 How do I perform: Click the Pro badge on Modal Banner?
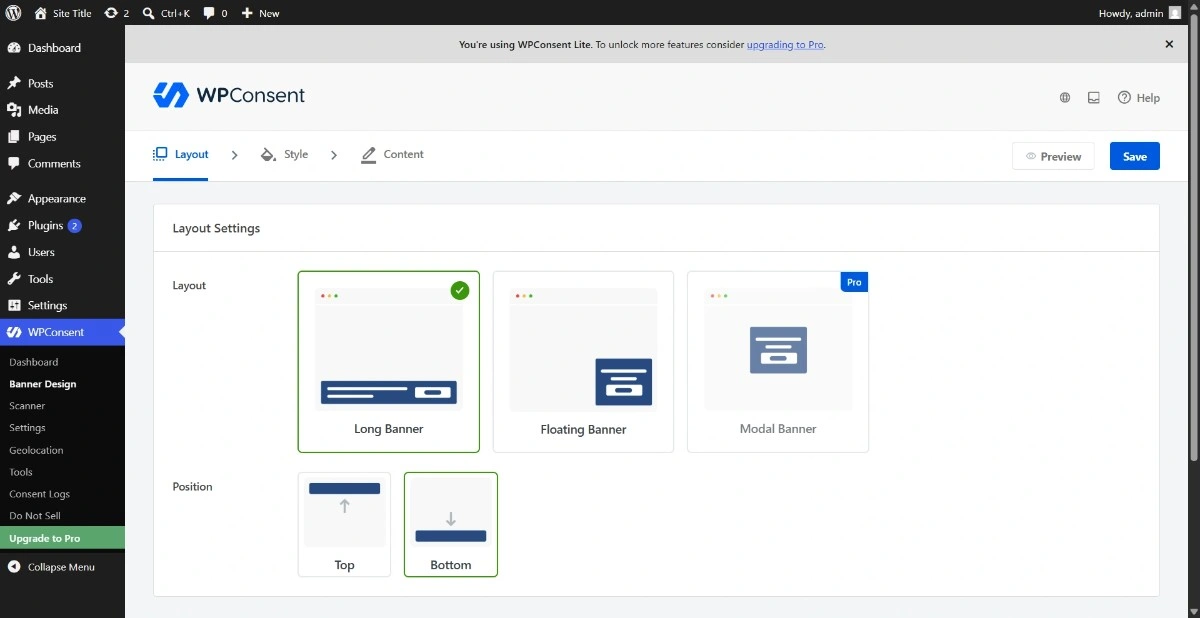click(854, 282)
